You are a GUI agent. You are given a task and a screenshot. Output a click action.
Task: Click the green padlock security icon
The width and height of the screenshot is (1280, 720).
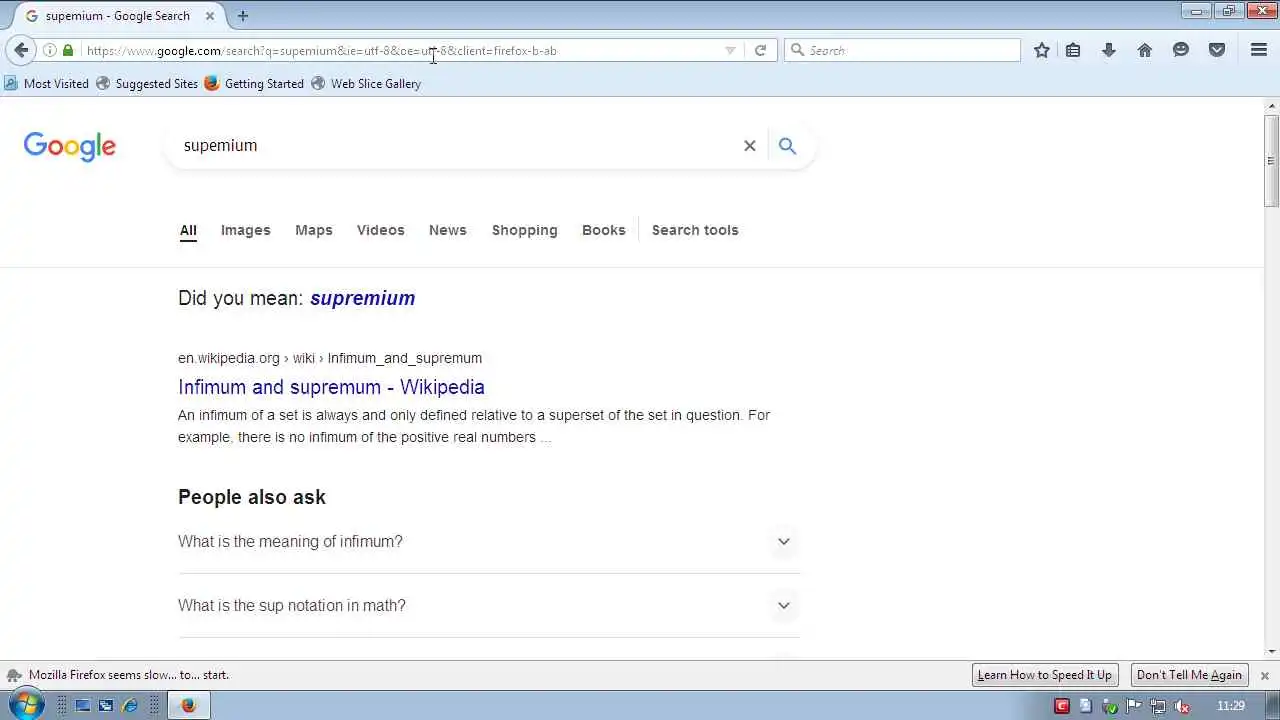[x=68, y=50]
